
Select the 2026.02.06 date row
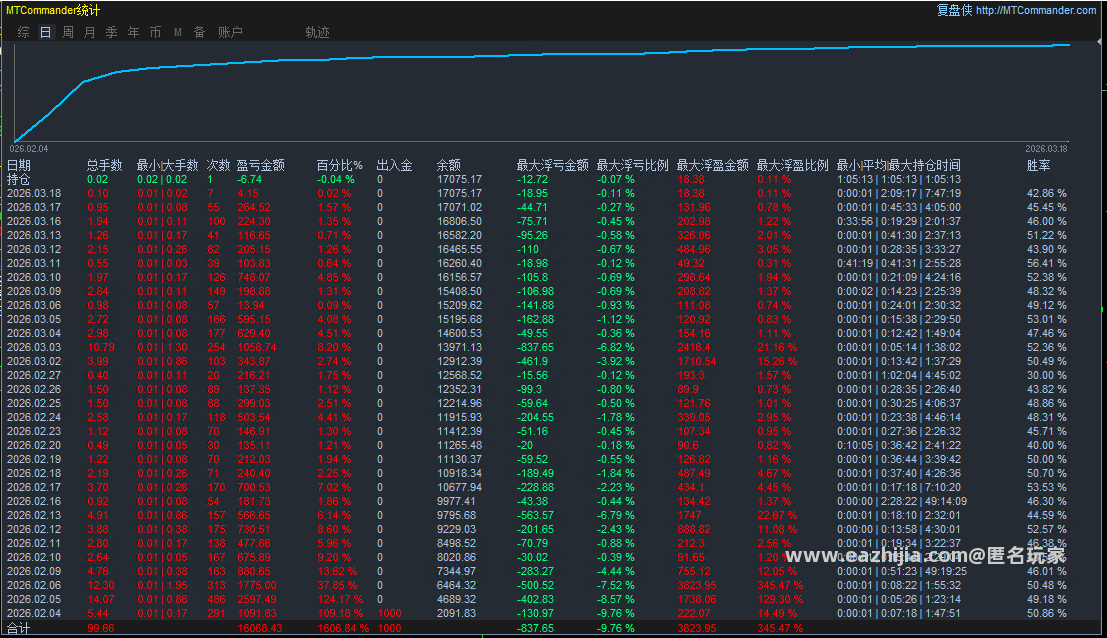34,585
